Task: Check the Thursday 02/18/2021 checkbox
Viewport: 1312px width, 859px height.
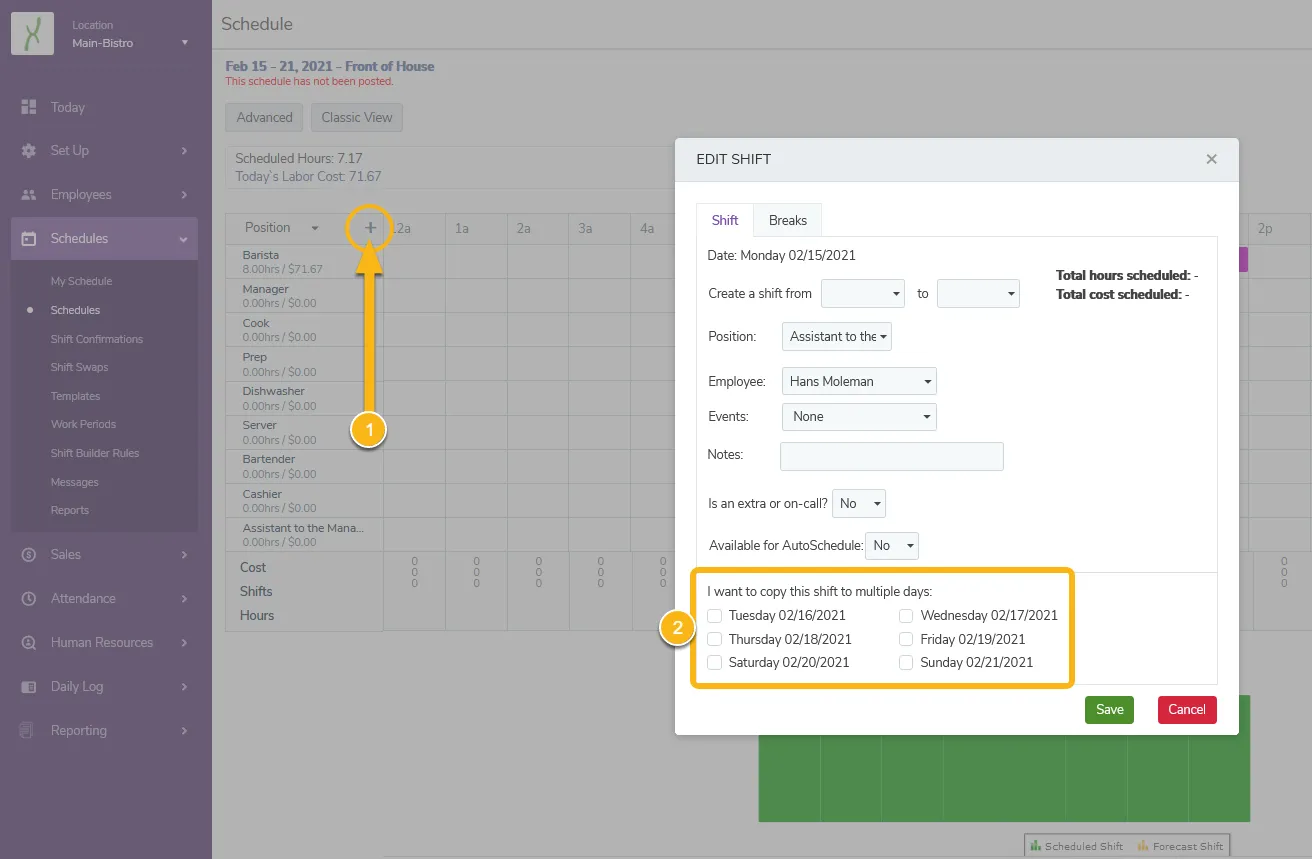Action: 714,639
